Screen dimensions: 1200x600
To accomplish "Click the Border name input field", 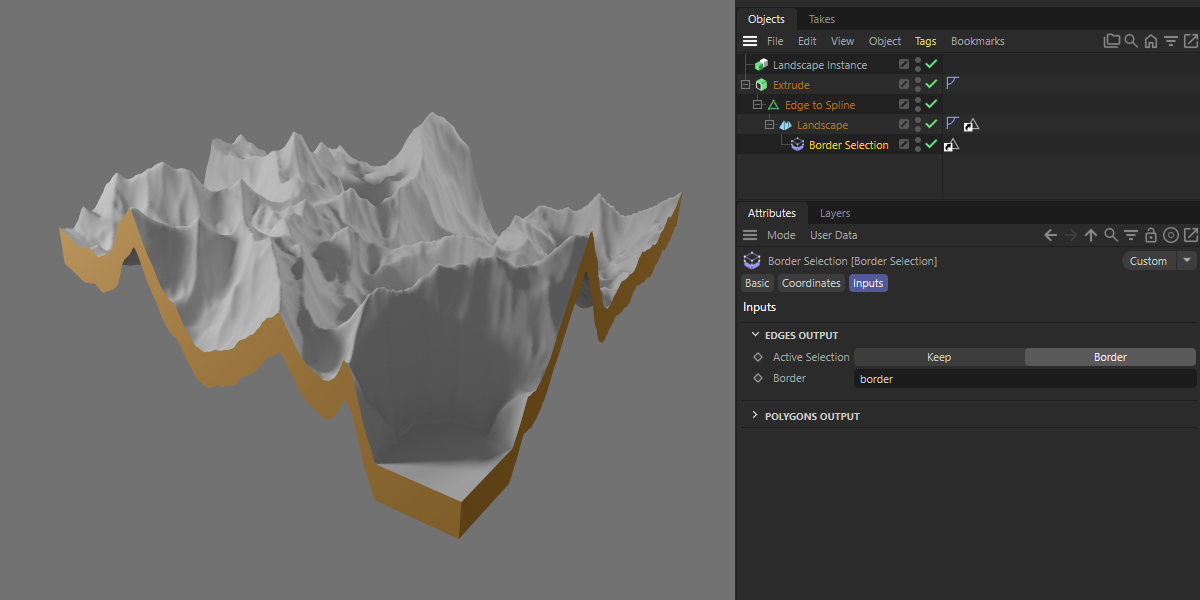I will pyautogui.click(x=1025, y=379).
